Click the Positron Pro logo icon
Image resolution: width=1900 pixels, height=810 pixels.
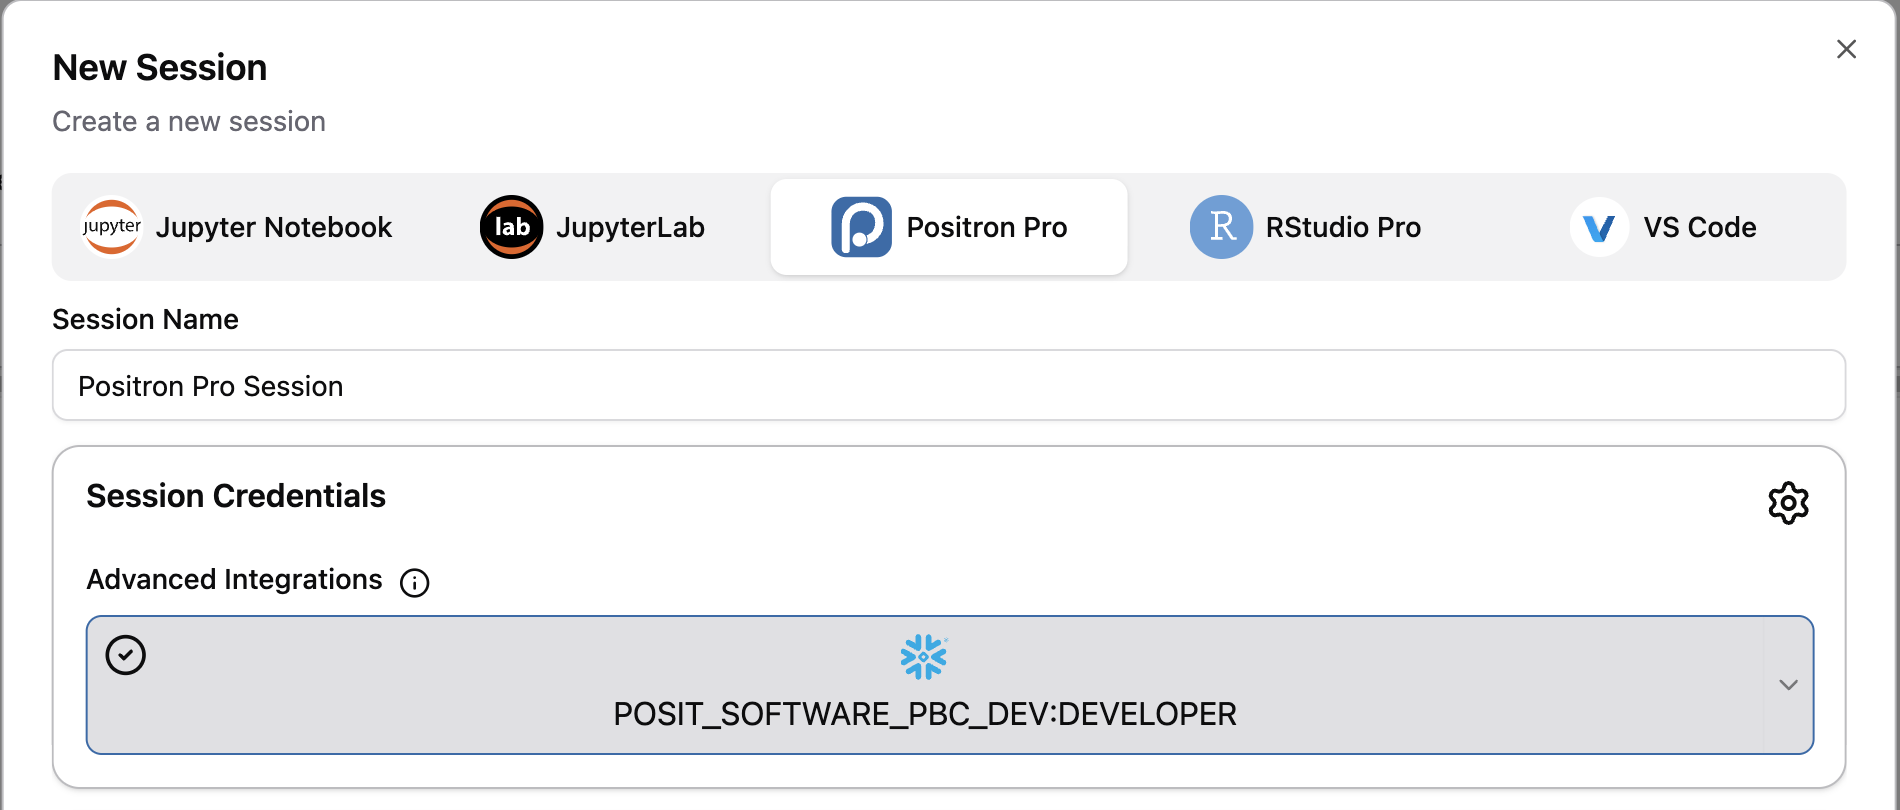[x=861, y=227]
